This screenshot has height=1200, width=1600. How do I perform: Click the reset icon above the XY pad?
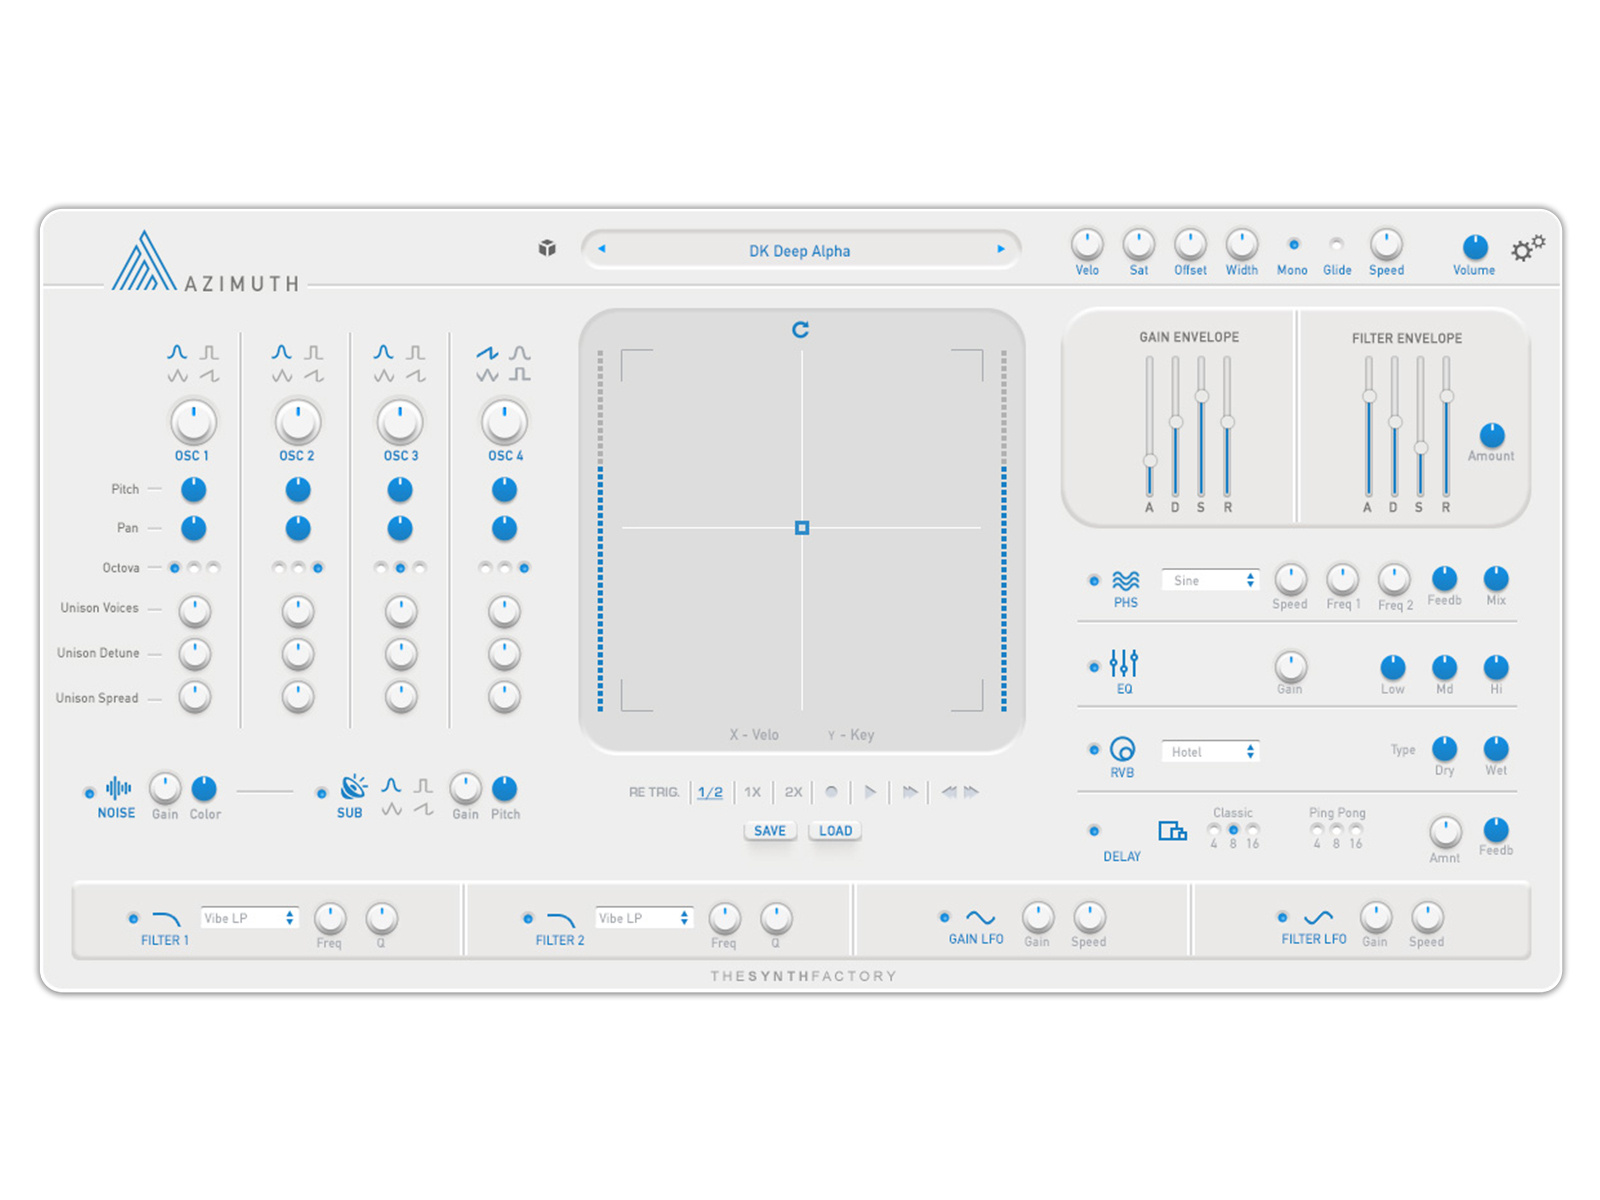pos(800,328)
